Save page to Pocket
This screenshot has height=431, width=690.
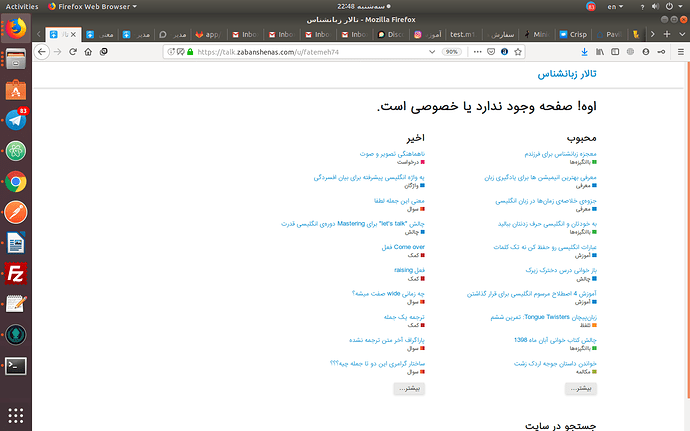pyautogui.click(x=491, y=52)
